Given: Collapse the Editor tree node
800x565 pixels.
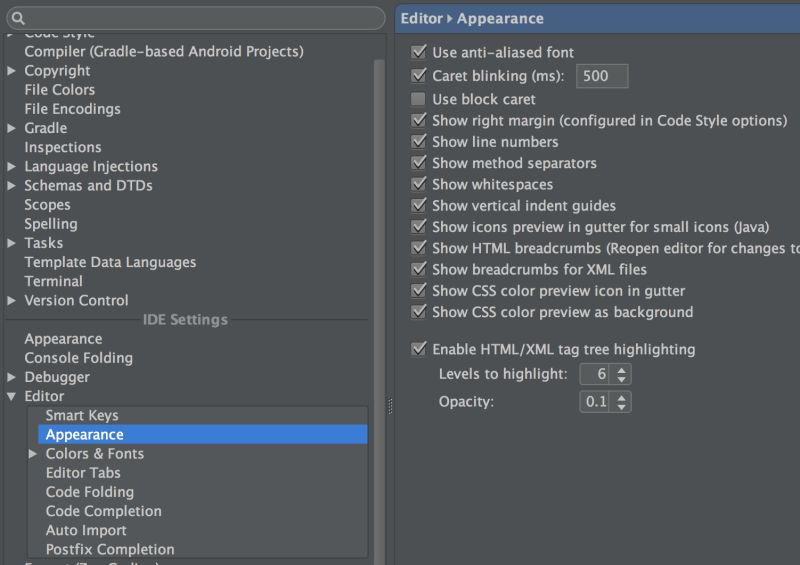Looking at the screenshot, I should (x=11, y=396).
